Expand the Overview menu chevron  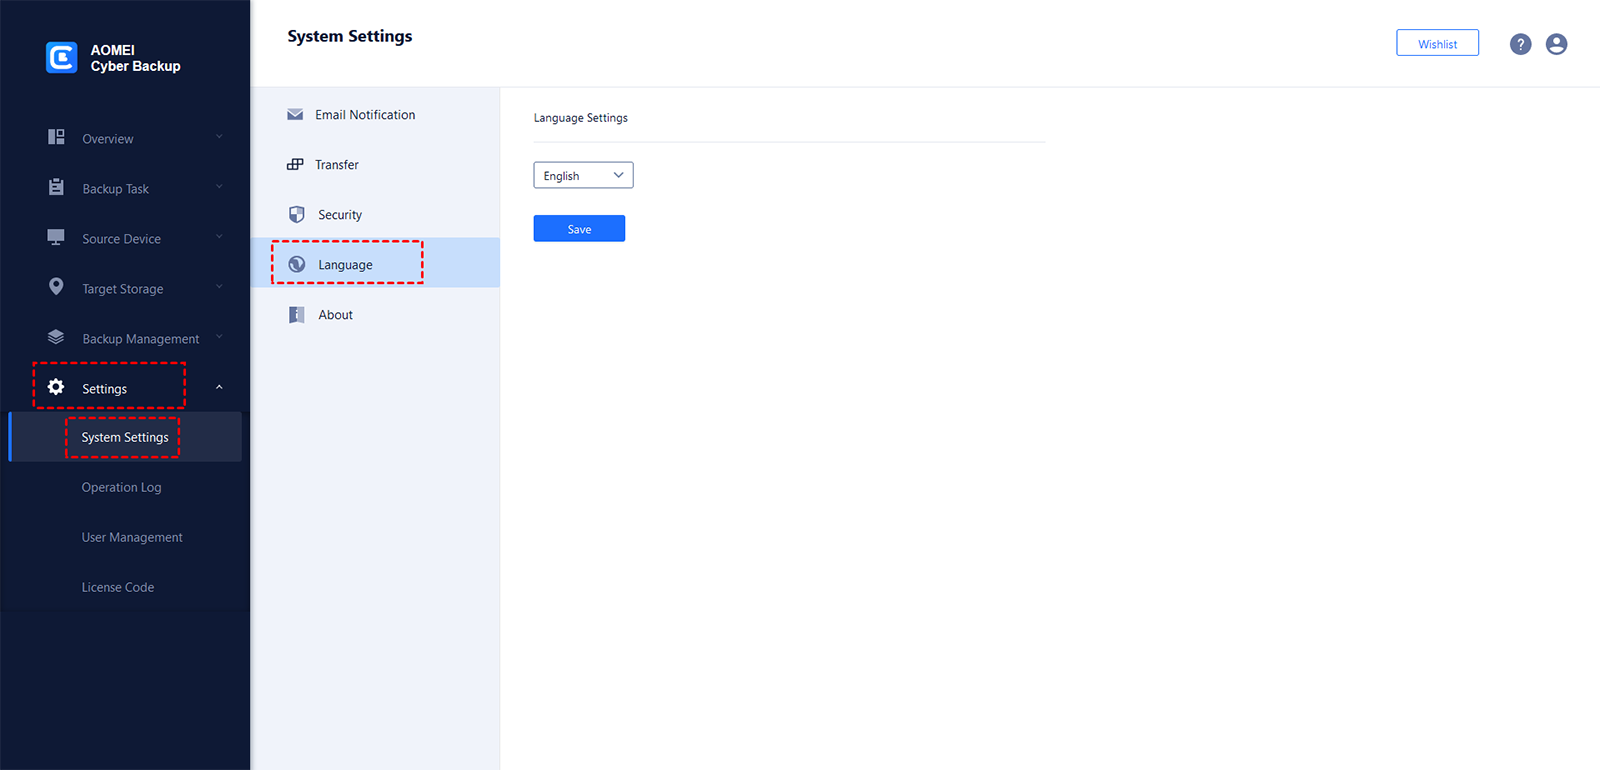[219, 137]
